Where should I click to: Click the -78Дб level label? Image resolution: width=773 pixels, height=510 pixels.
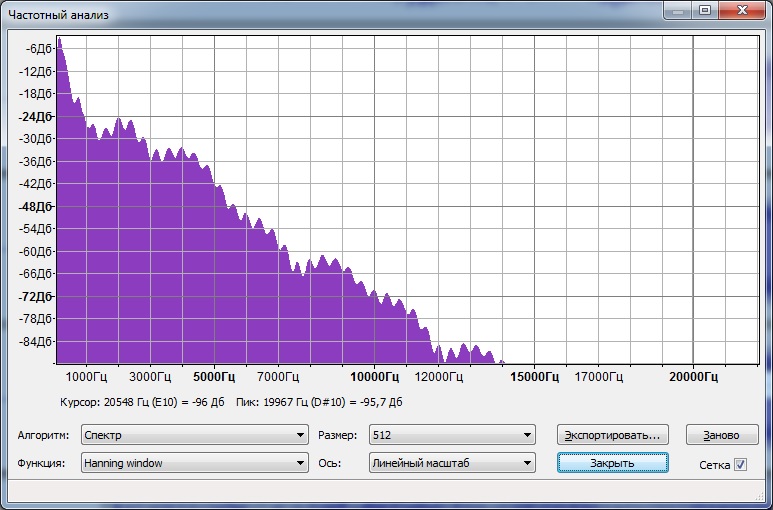(x=35, y=319)
